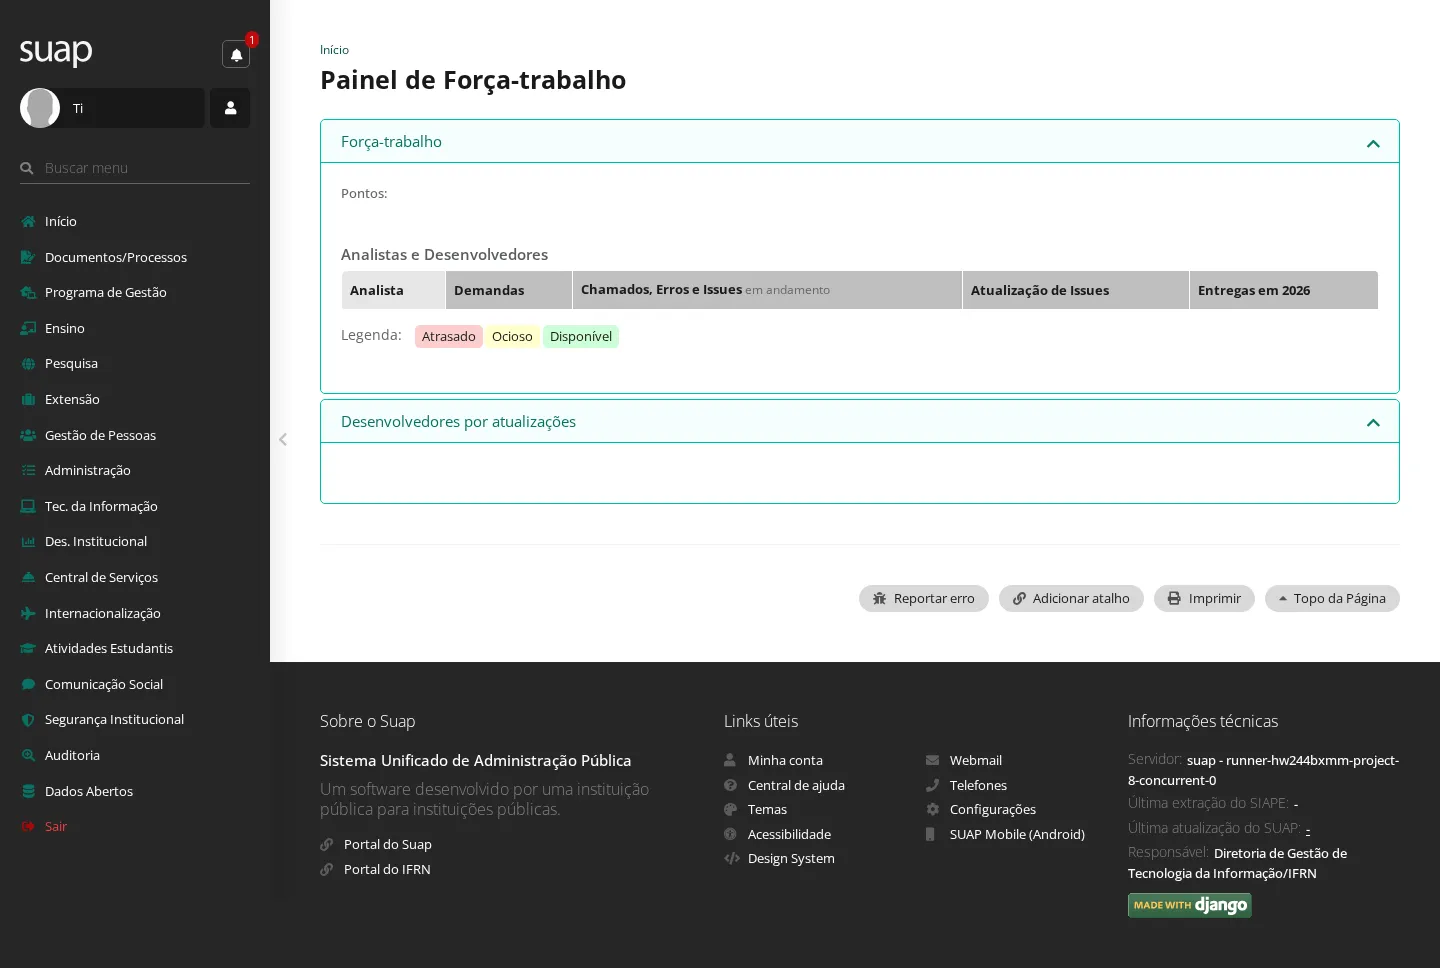The width and height of the screenshot is (1440, 968).
Task: Open the Design System link
Action: tap(791, 858)
